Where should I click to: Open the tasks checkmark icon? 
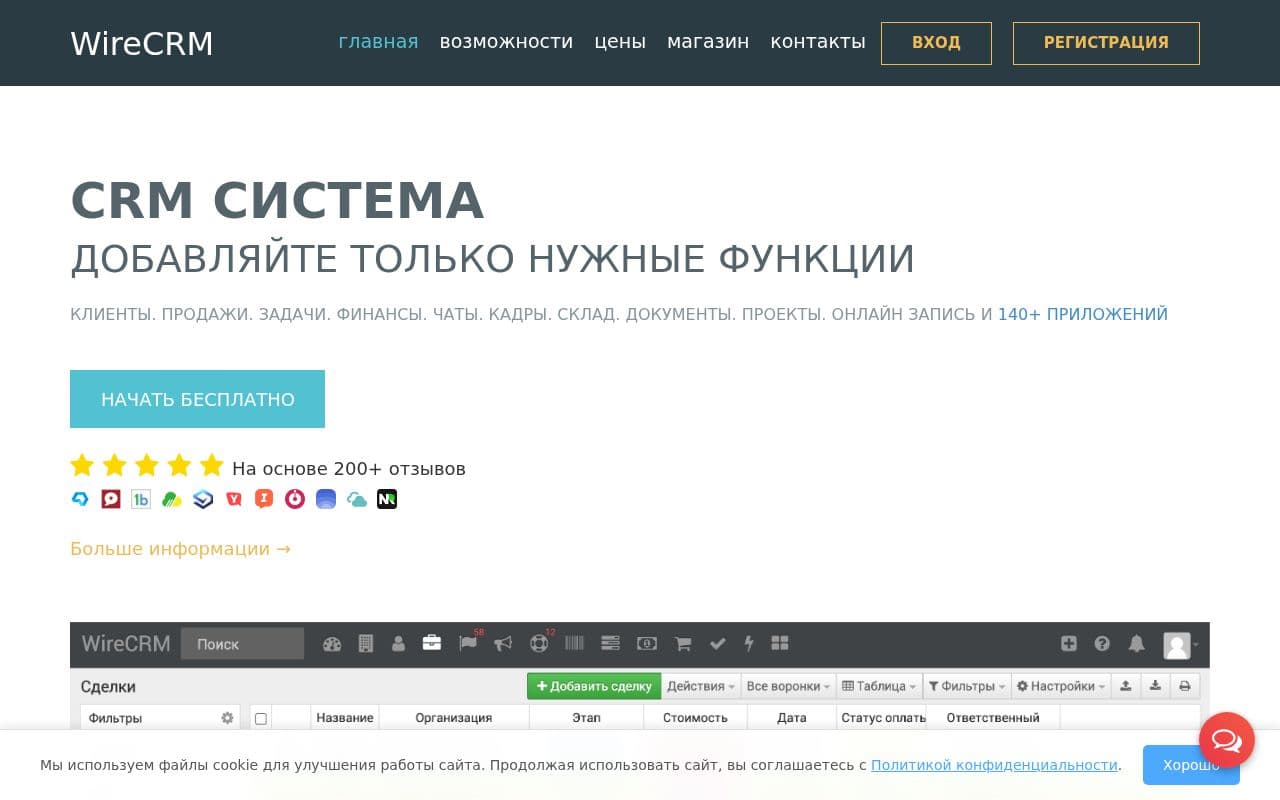click(716, 644)
